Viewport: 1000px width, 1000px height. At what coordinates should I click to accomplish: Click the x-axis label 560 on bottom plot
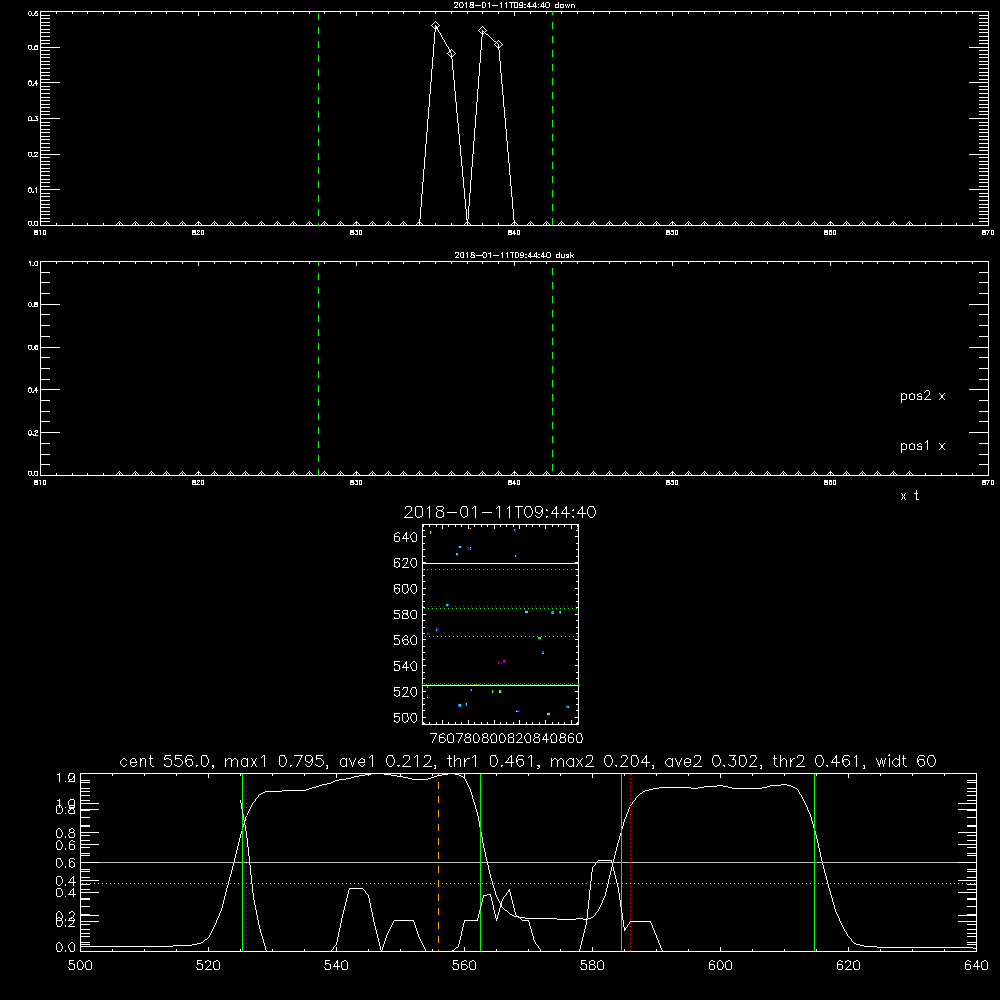point(464,966)
